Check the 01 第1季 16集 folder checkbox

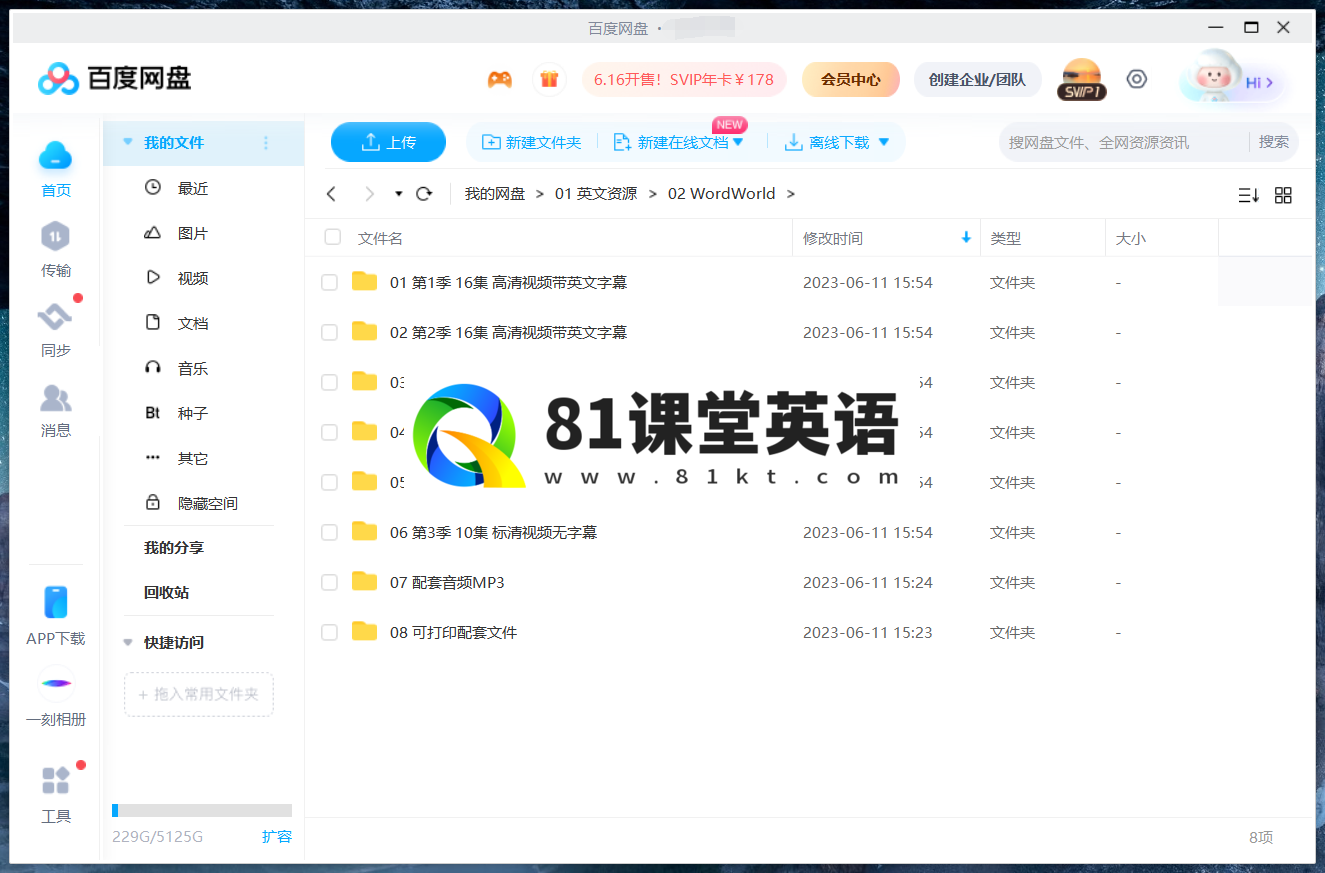329,283
